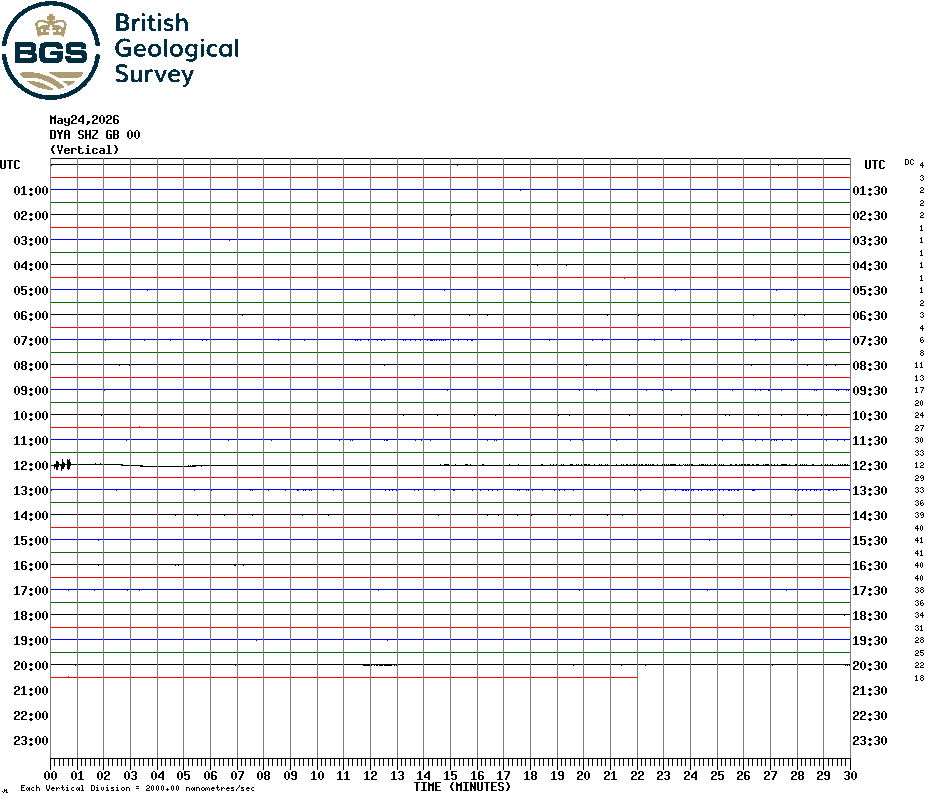Click minute axis label 15

coord(450,775)
